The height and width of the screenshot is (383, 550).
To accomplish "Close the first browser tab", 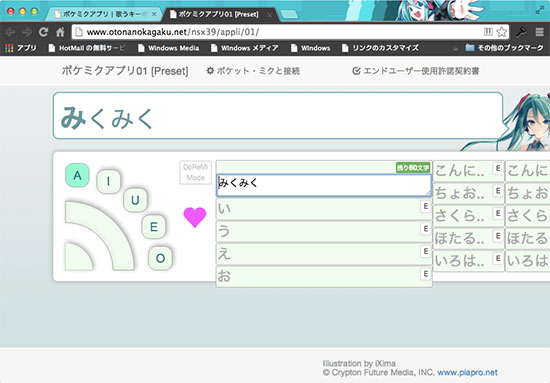I will (x=154, y=14).
